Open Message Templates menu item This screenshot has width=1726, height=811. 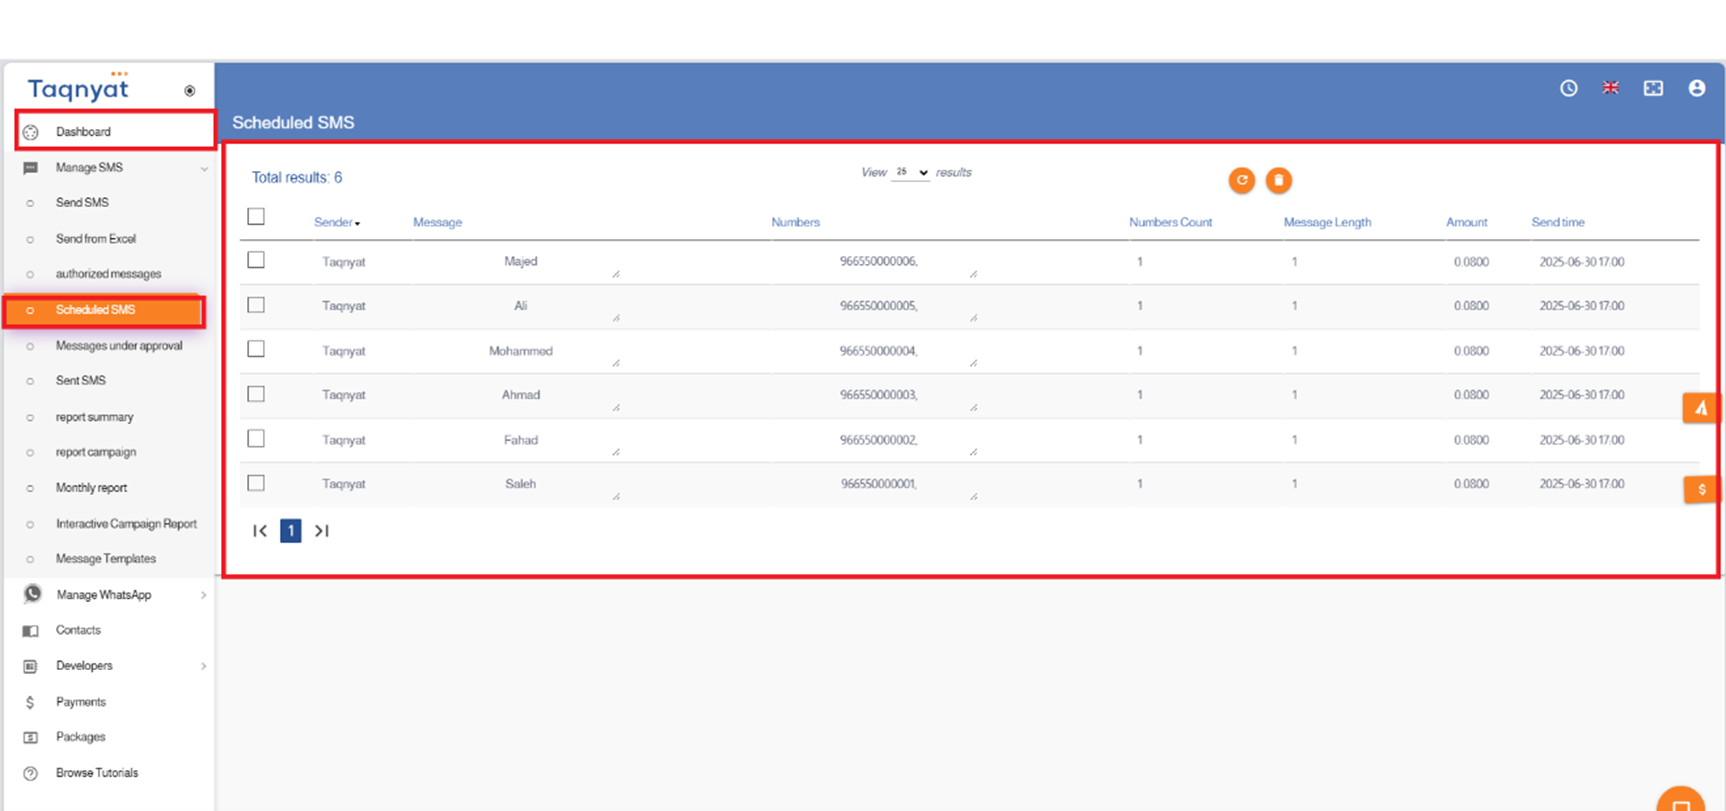(x=106, y=559)
